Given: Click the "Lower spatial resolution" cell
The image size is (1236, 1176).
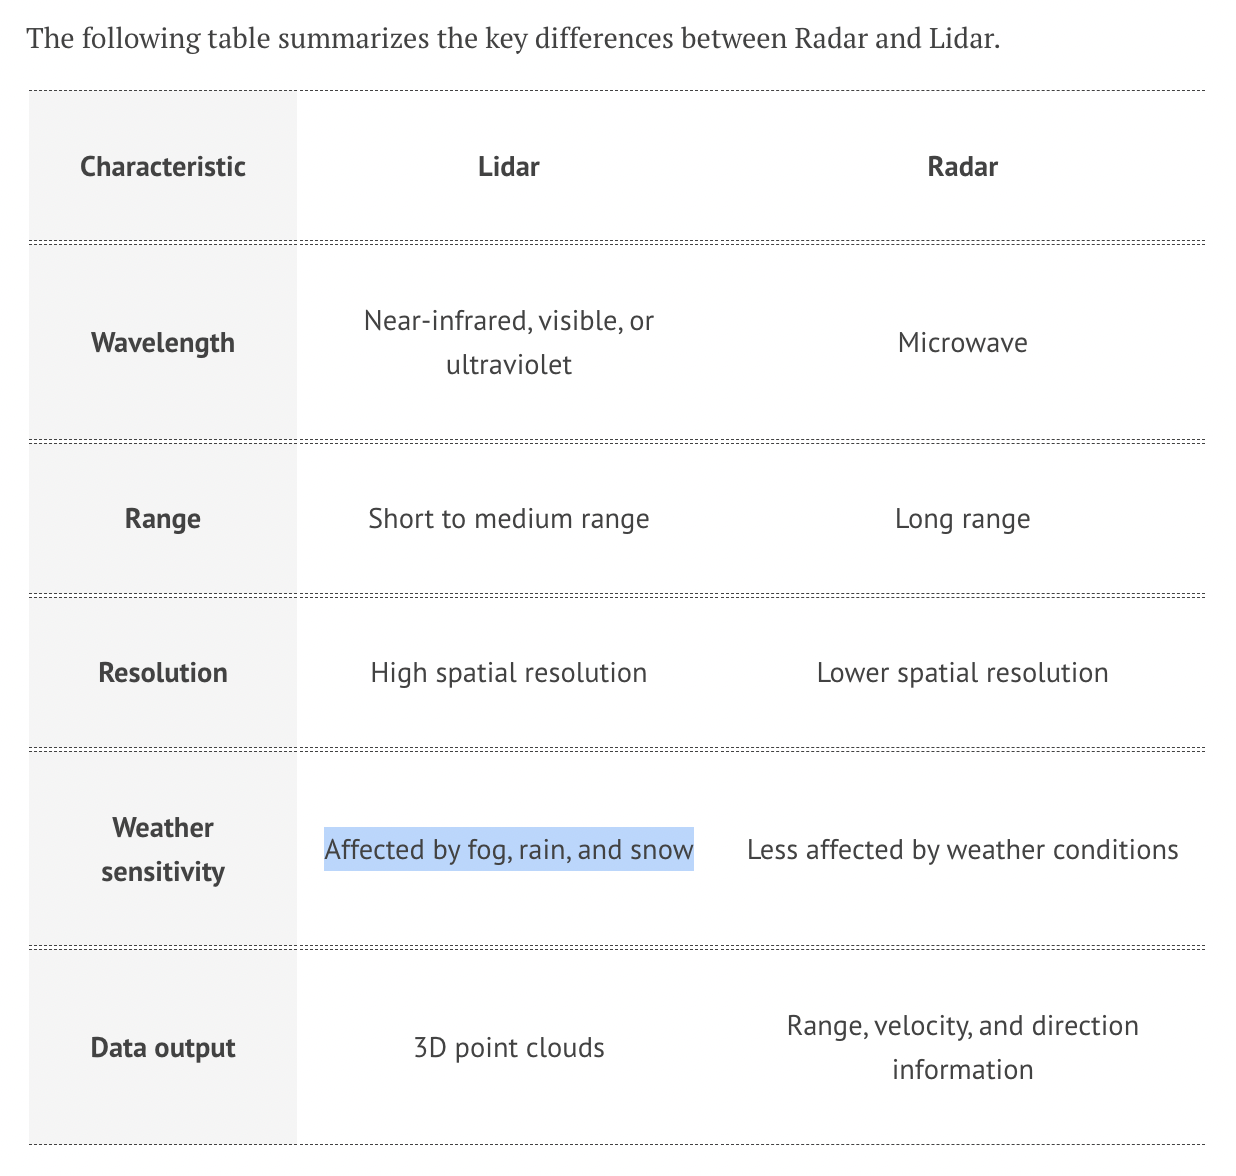Looking at the screenshot, I should click(x=962, y=673).
